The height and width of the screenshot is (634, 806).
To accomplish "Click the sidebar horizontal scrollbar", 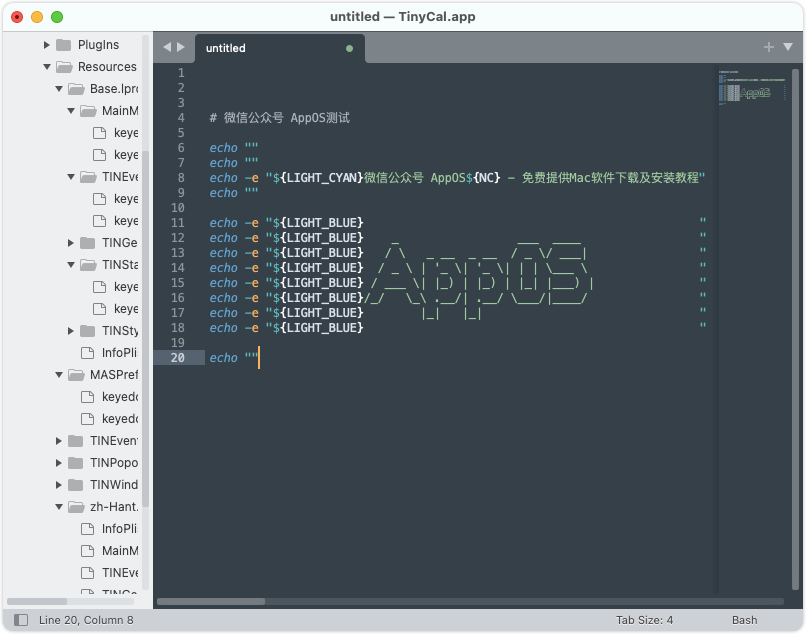I will 37,601.
